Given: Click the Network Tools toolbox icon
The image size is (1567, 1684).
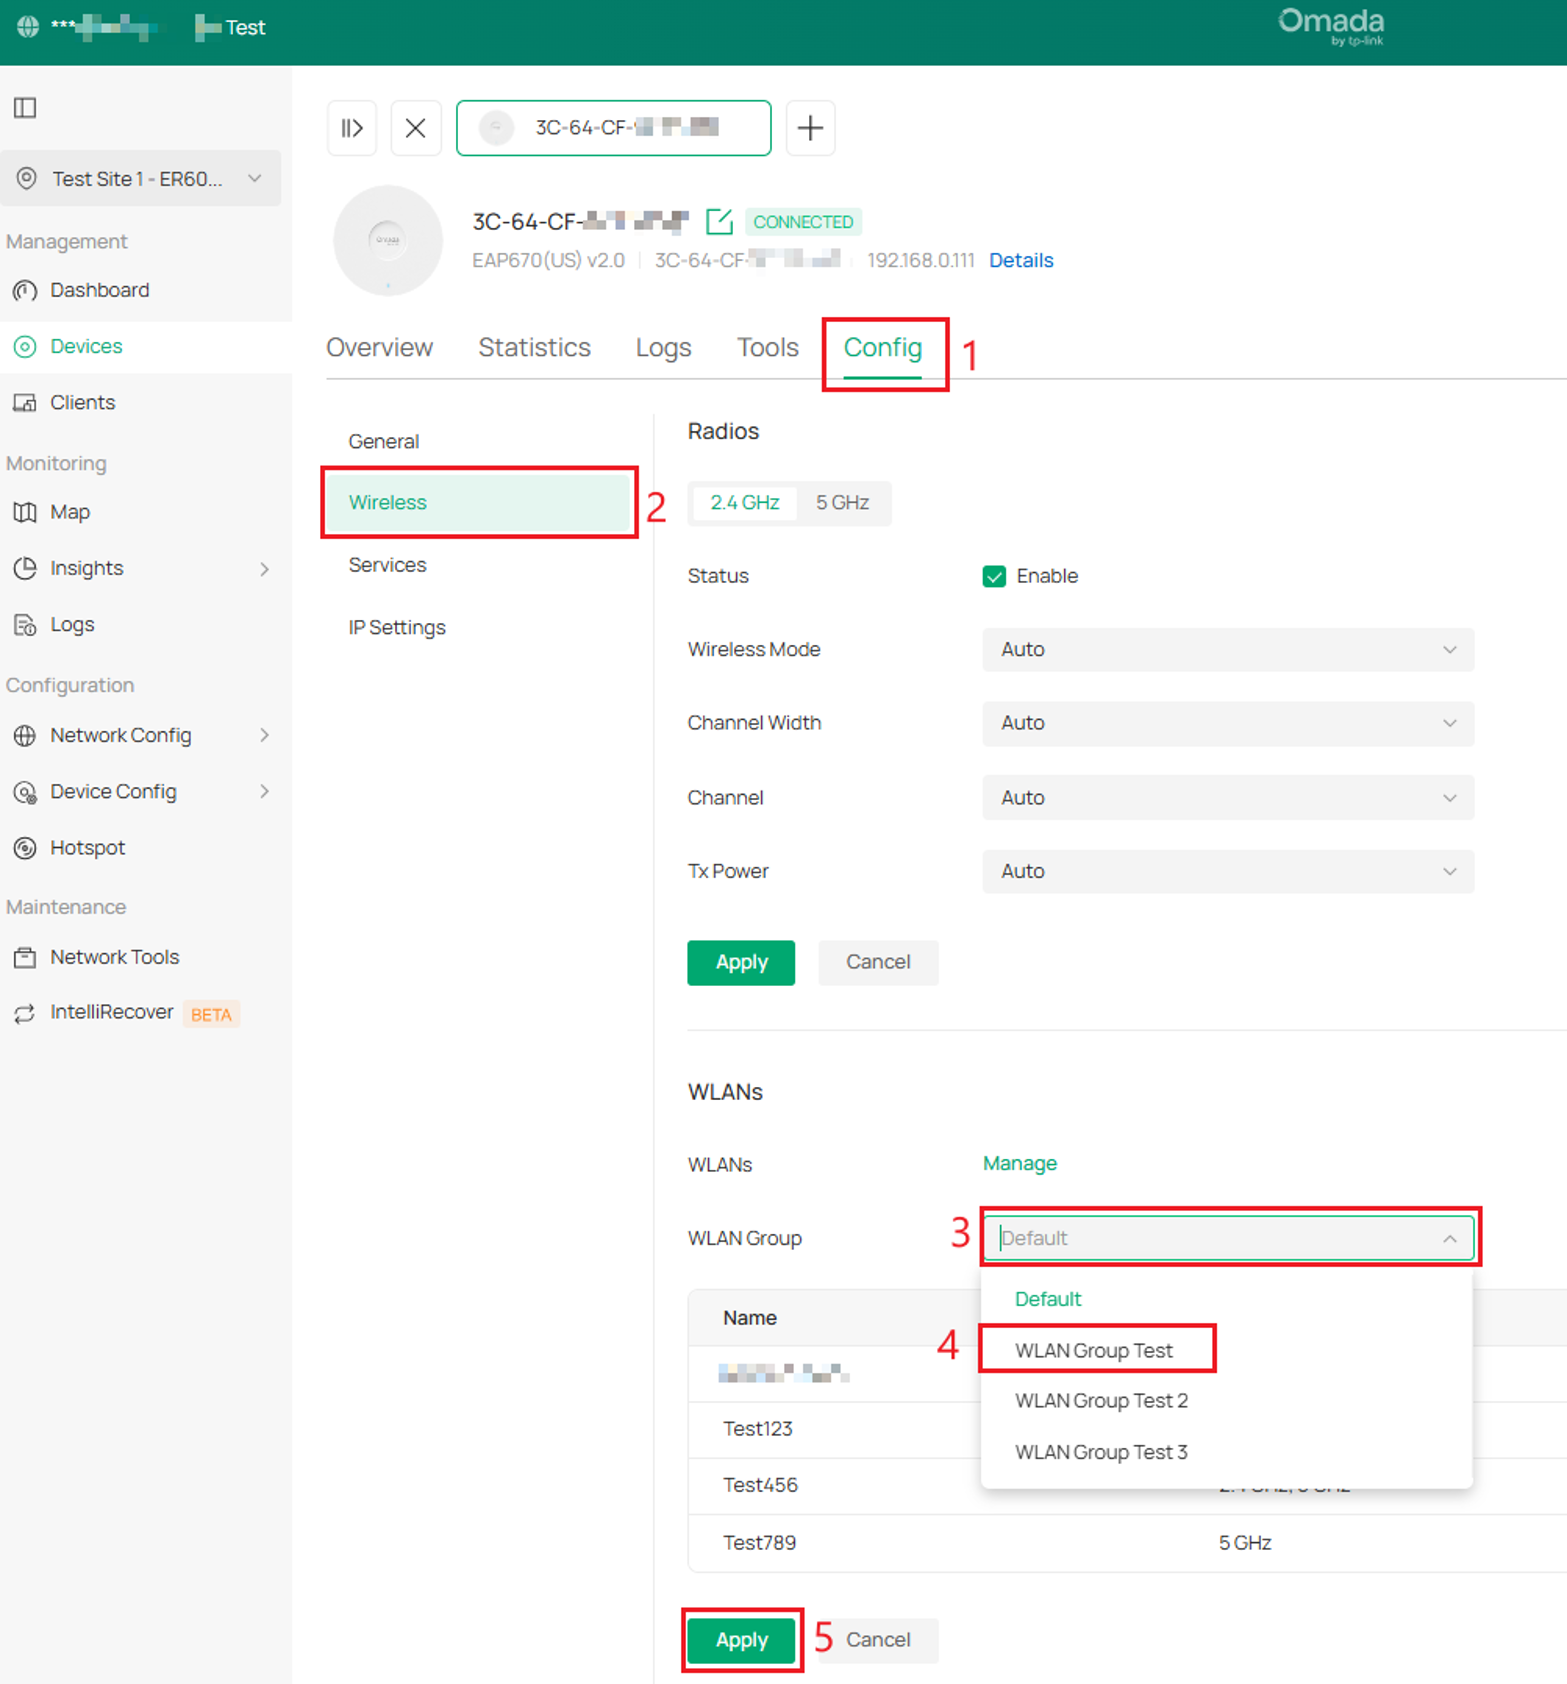Looking at the screenshot, I should point(25,957).
